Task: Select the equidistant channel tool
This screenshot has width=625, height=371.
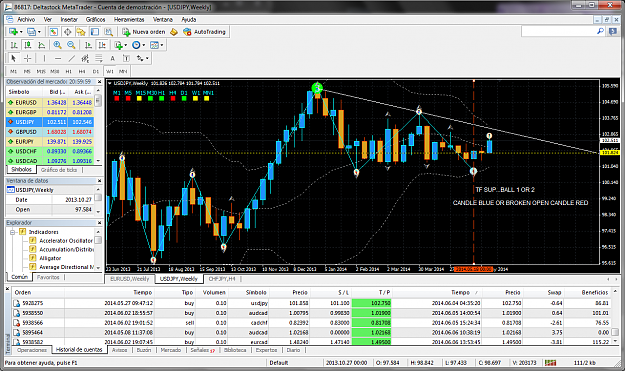Action: pos(85,58)
